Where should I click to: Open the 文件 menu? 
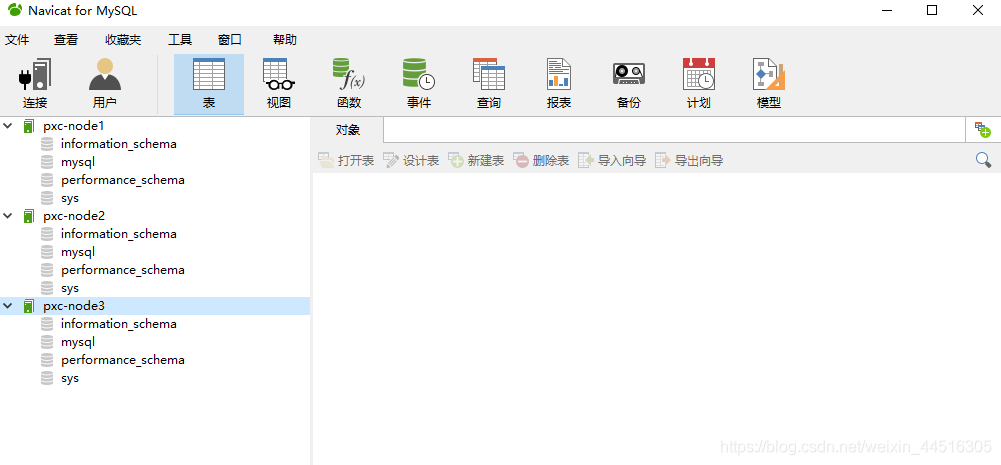click(x=17, y=40)
